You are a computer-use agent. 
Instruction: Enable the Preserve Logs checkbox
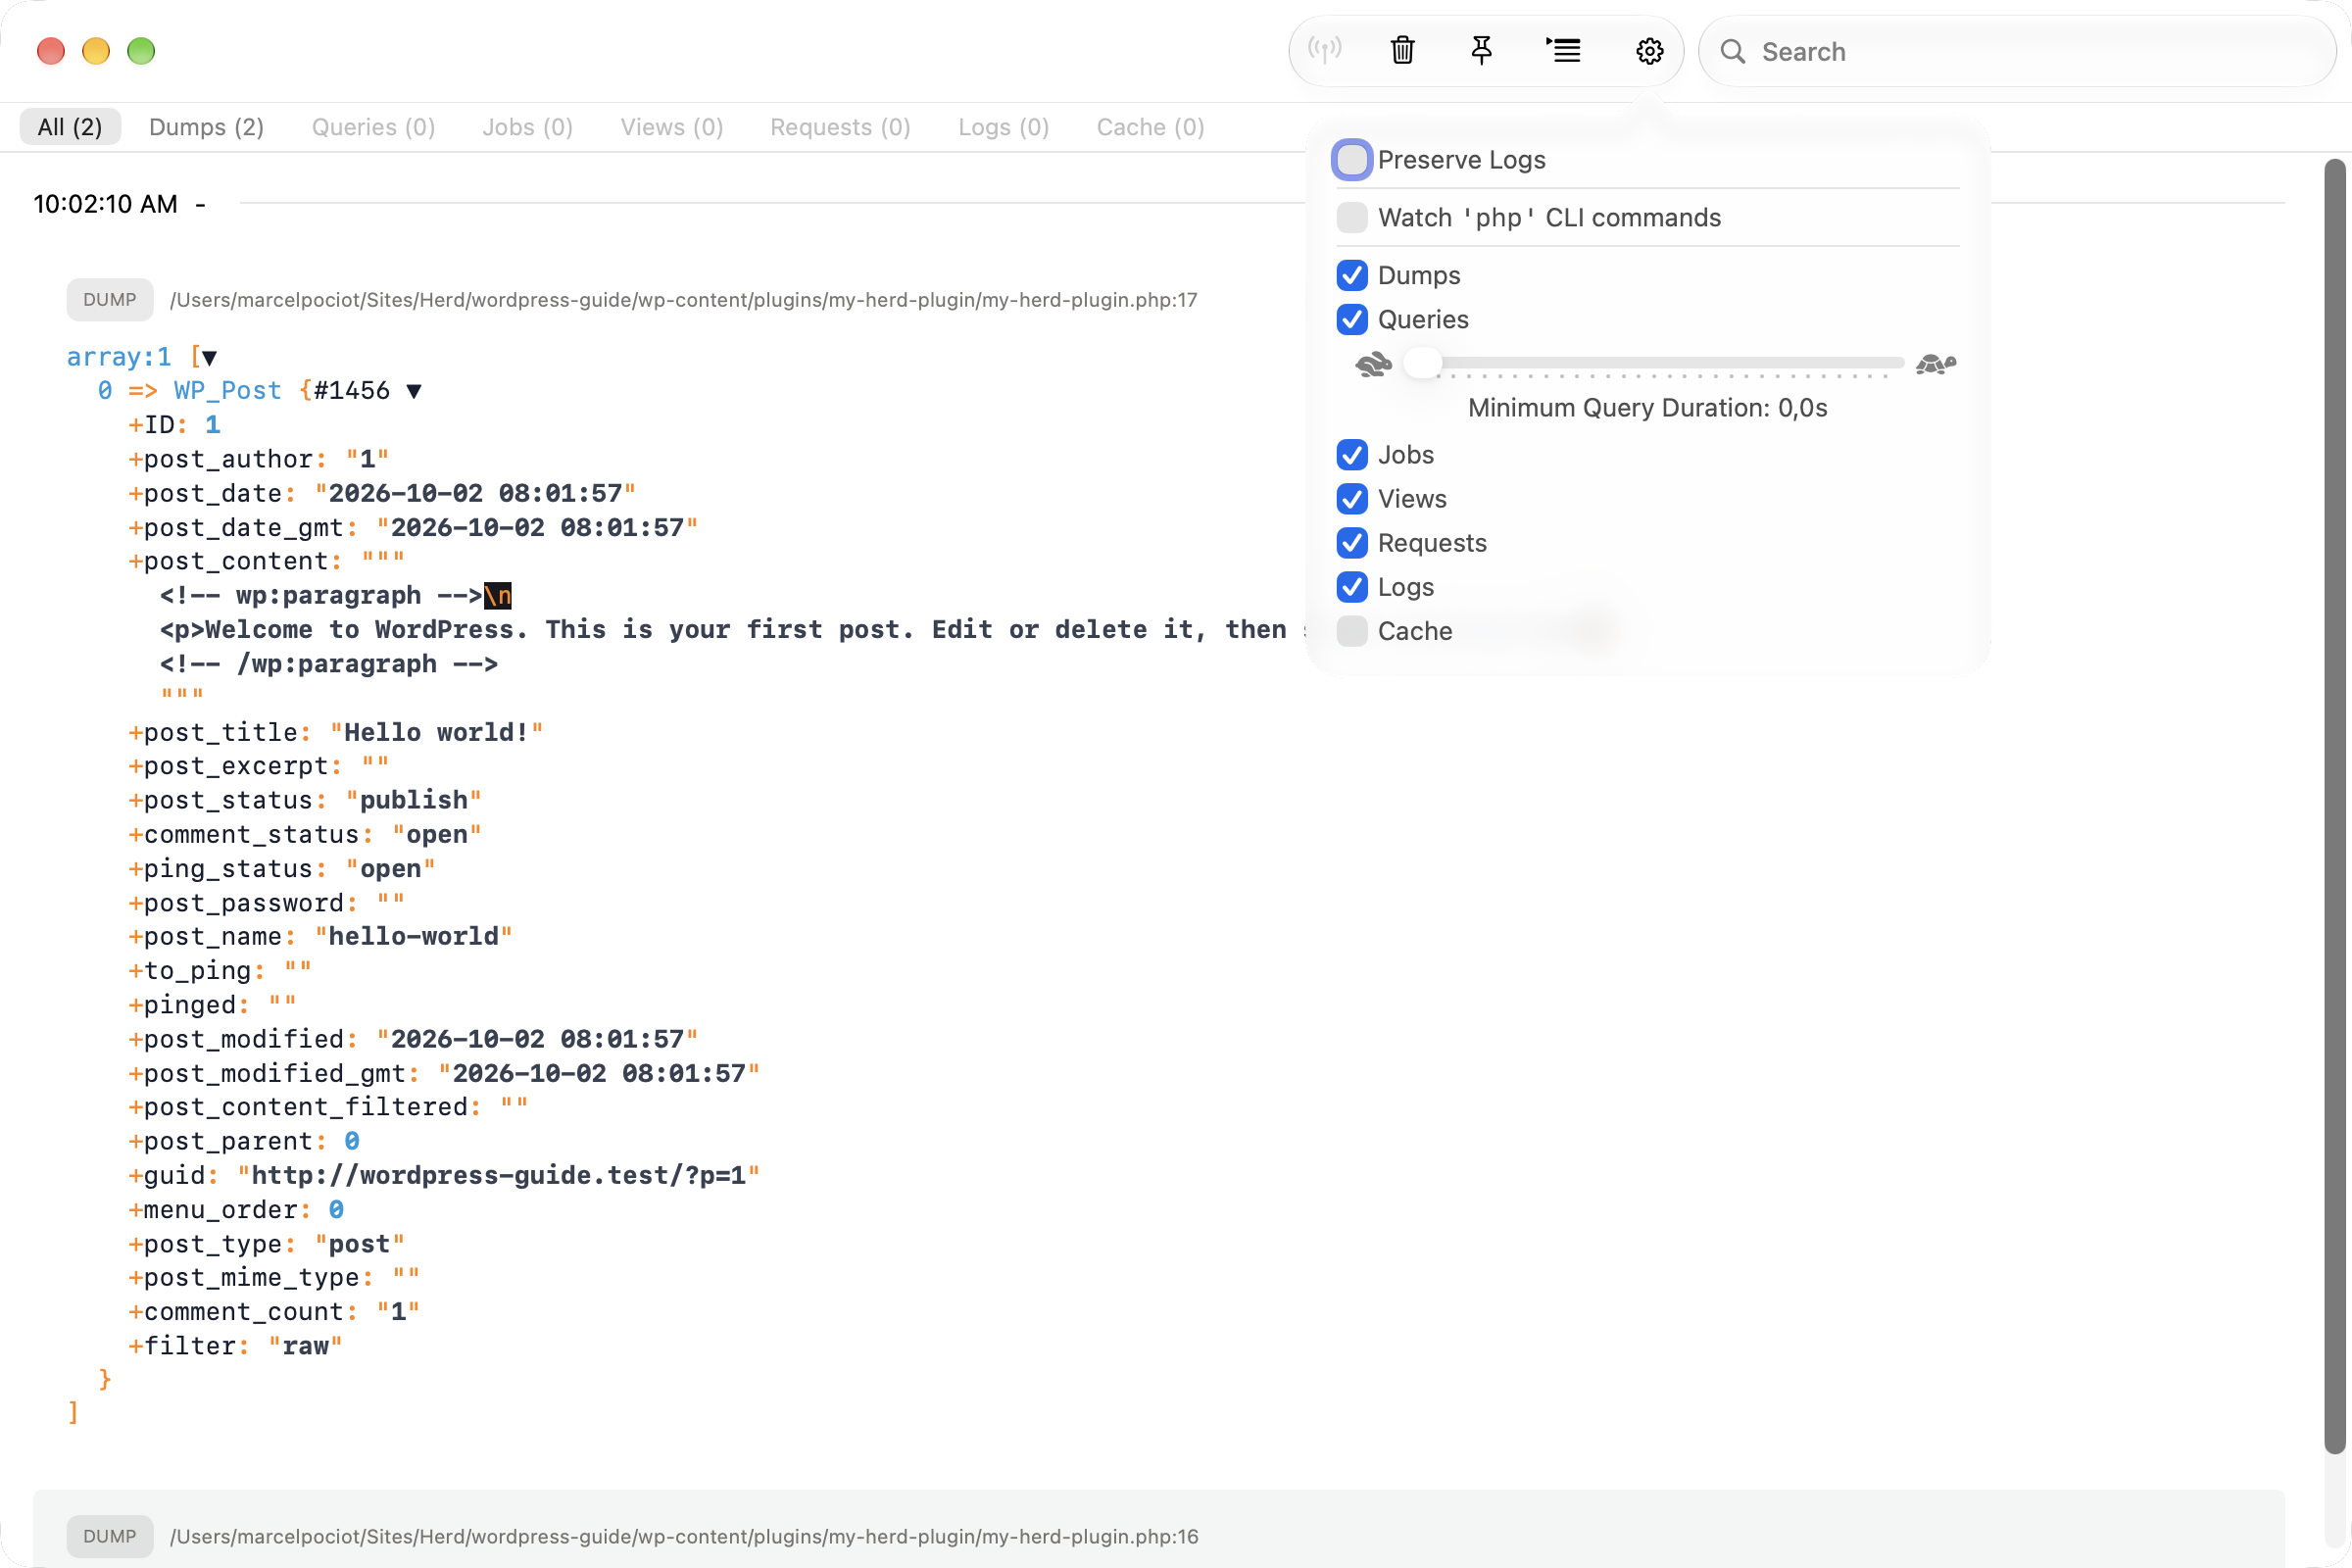(1352, 160)
